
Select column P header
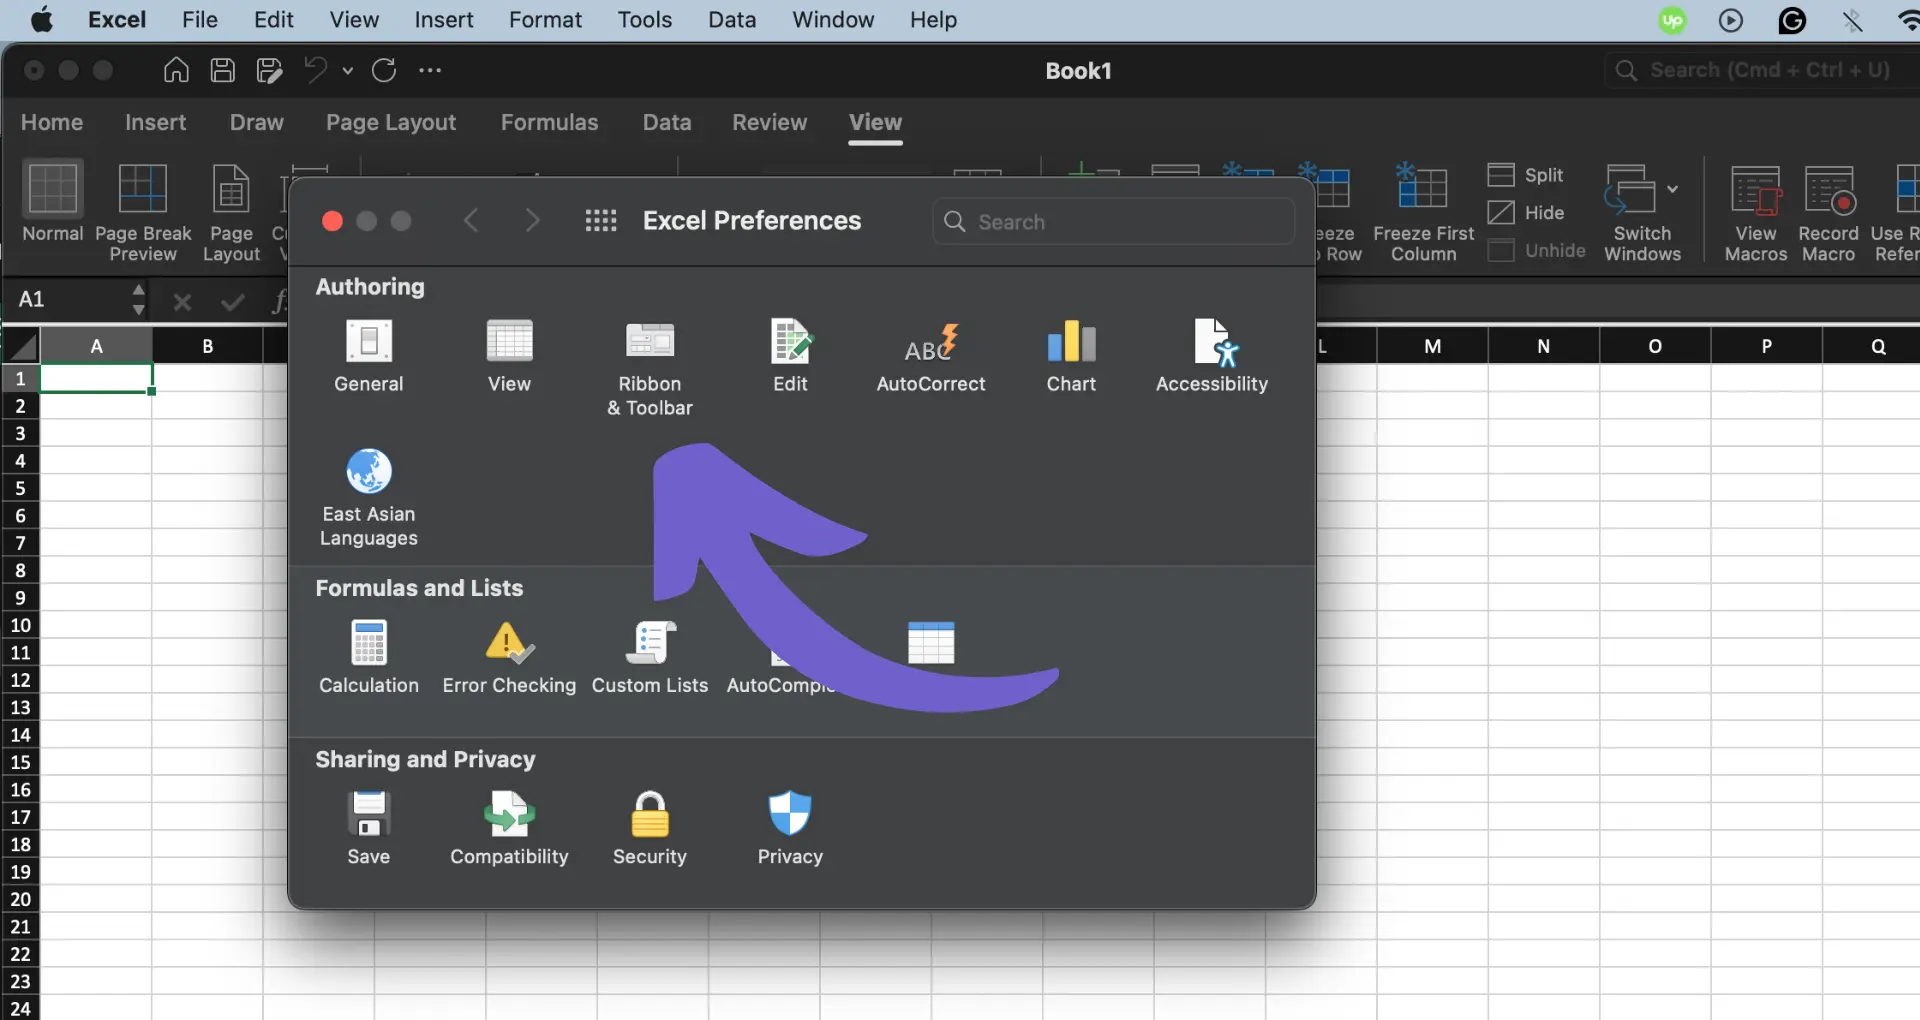coord(1766,346)
